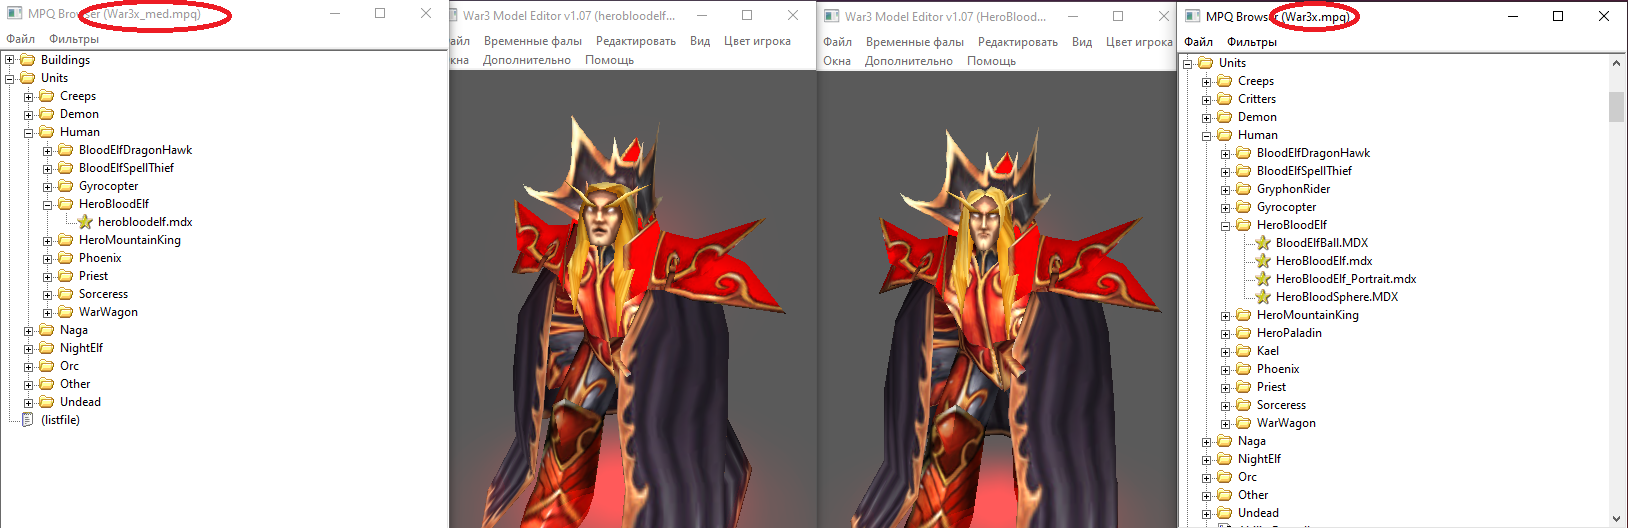Open Фильтры menu in War3x.mpq browser
1628x528 pixels.
point(1252,42)
